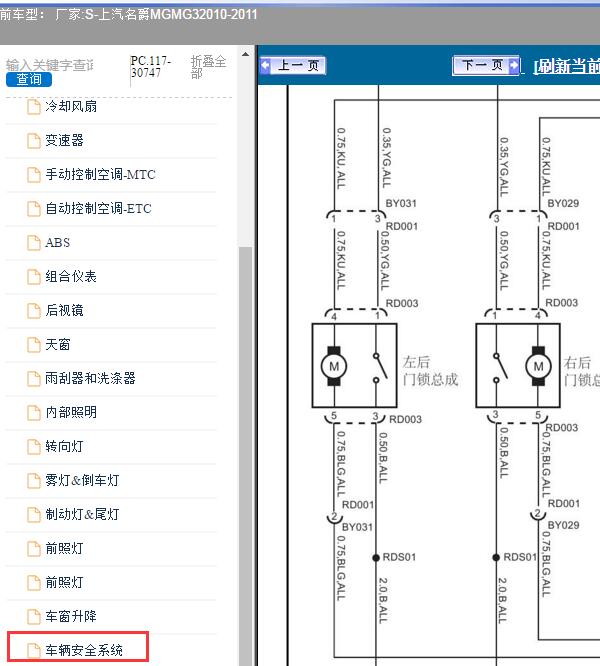
Task: Click the document icon beside 组合仪表
Action: point(34,277)
